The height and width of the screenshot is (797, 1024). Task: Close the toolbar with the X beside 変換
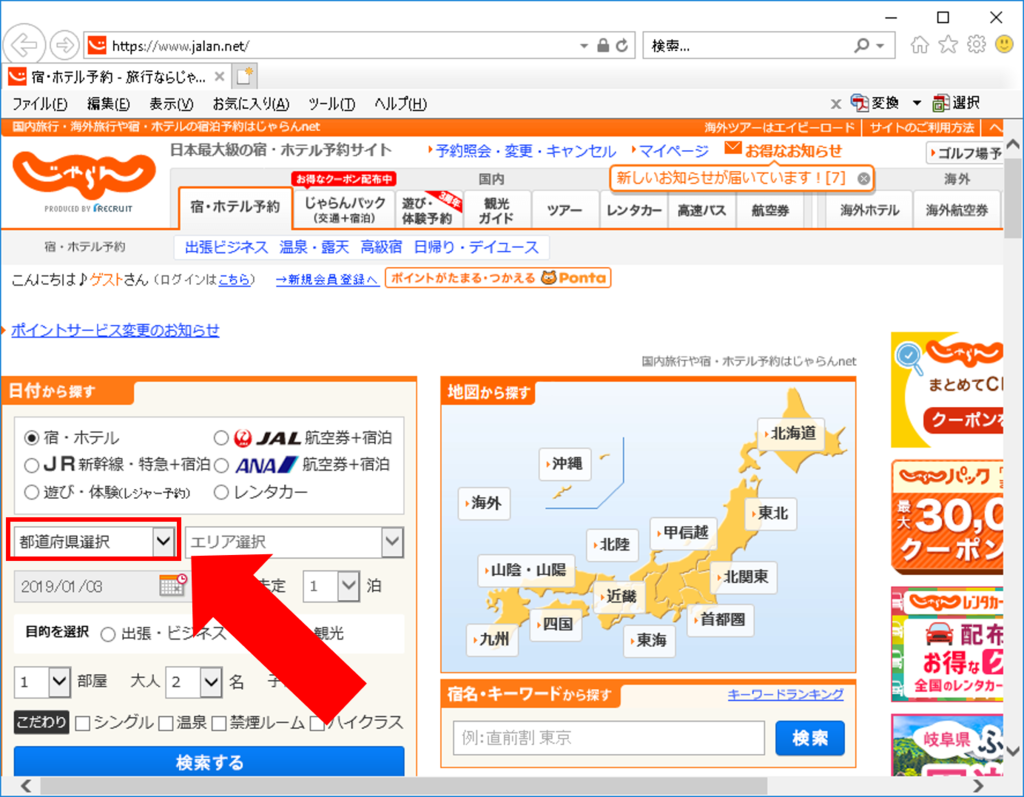(x=835, y=104)
